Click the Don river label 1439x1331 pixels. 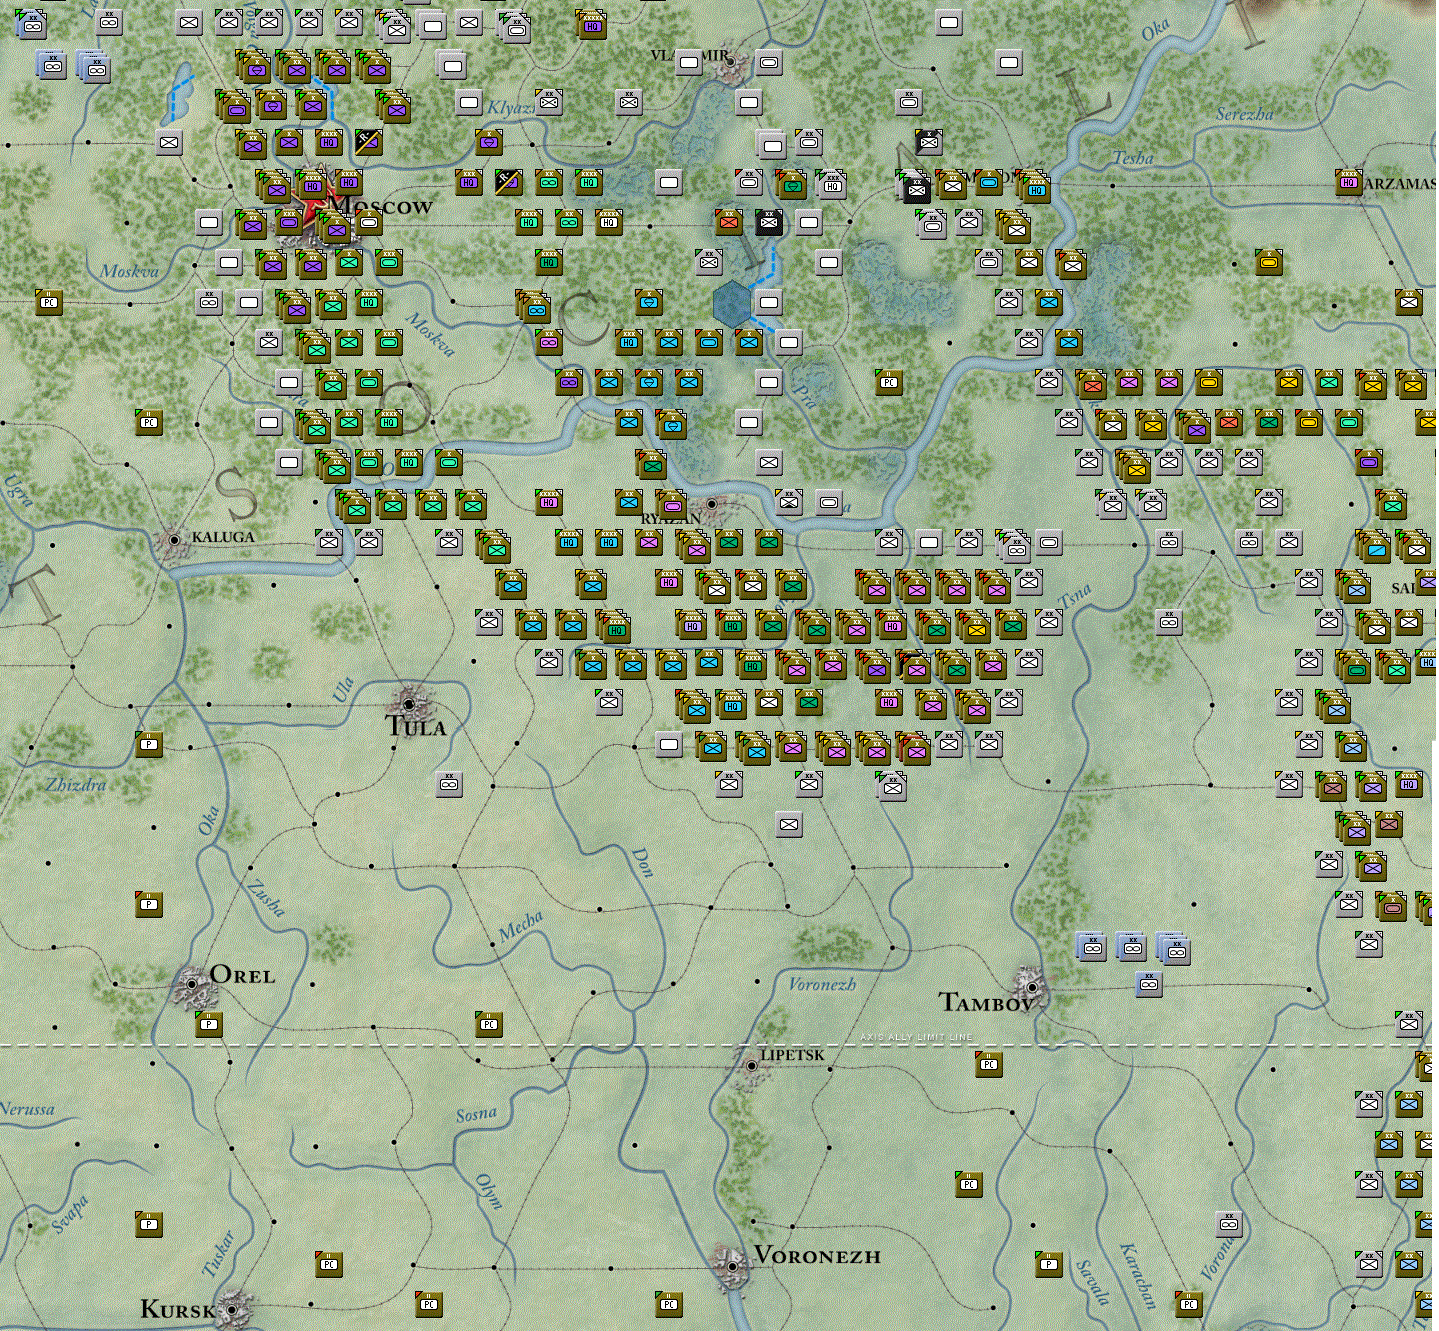pyautogui.click(x=643, y=862)
